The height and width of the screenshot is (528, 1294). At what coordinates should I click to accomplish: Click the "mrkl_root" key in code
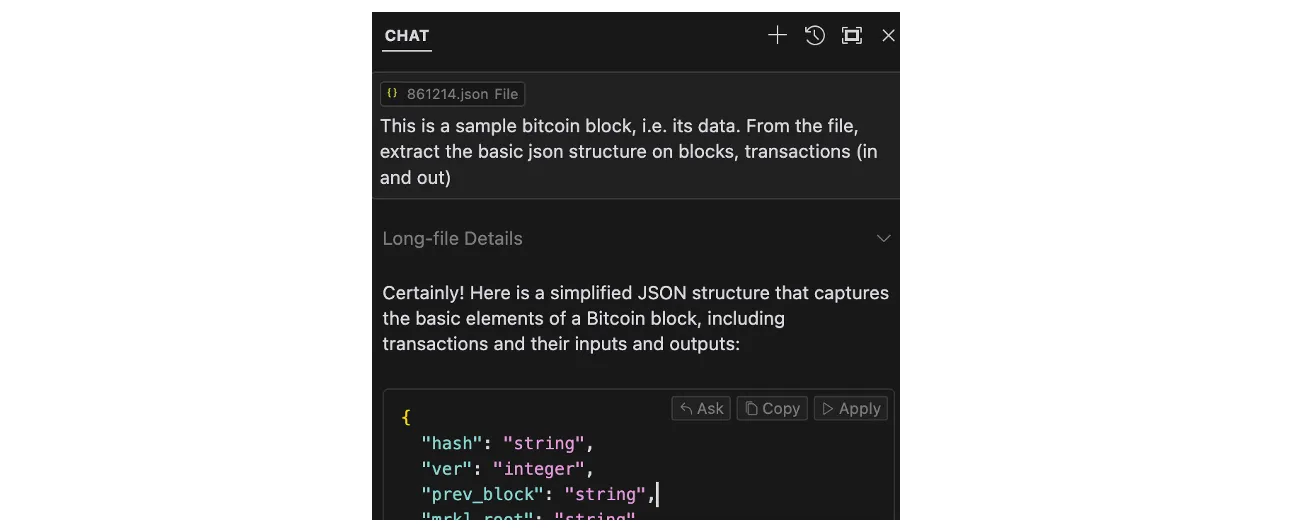pyautogui.click(x=477, y=519)
